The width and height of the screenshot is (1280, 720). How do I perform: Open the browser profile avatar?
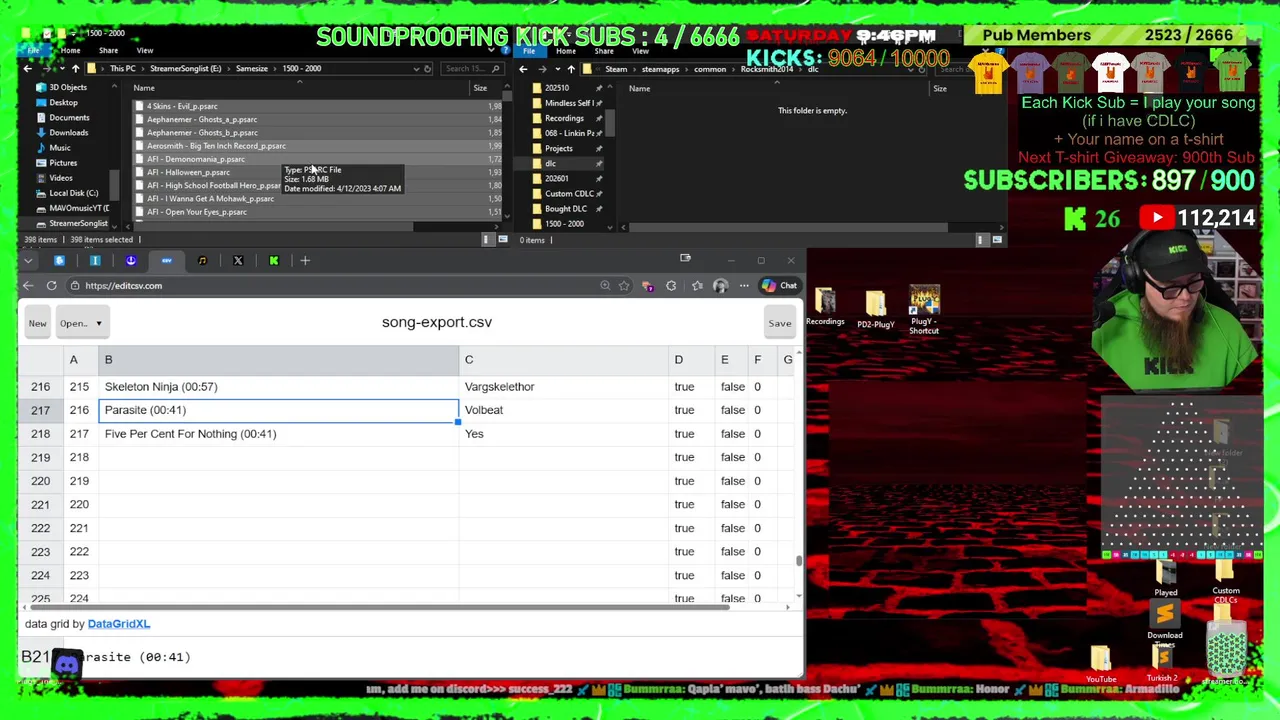click(720, 286)
